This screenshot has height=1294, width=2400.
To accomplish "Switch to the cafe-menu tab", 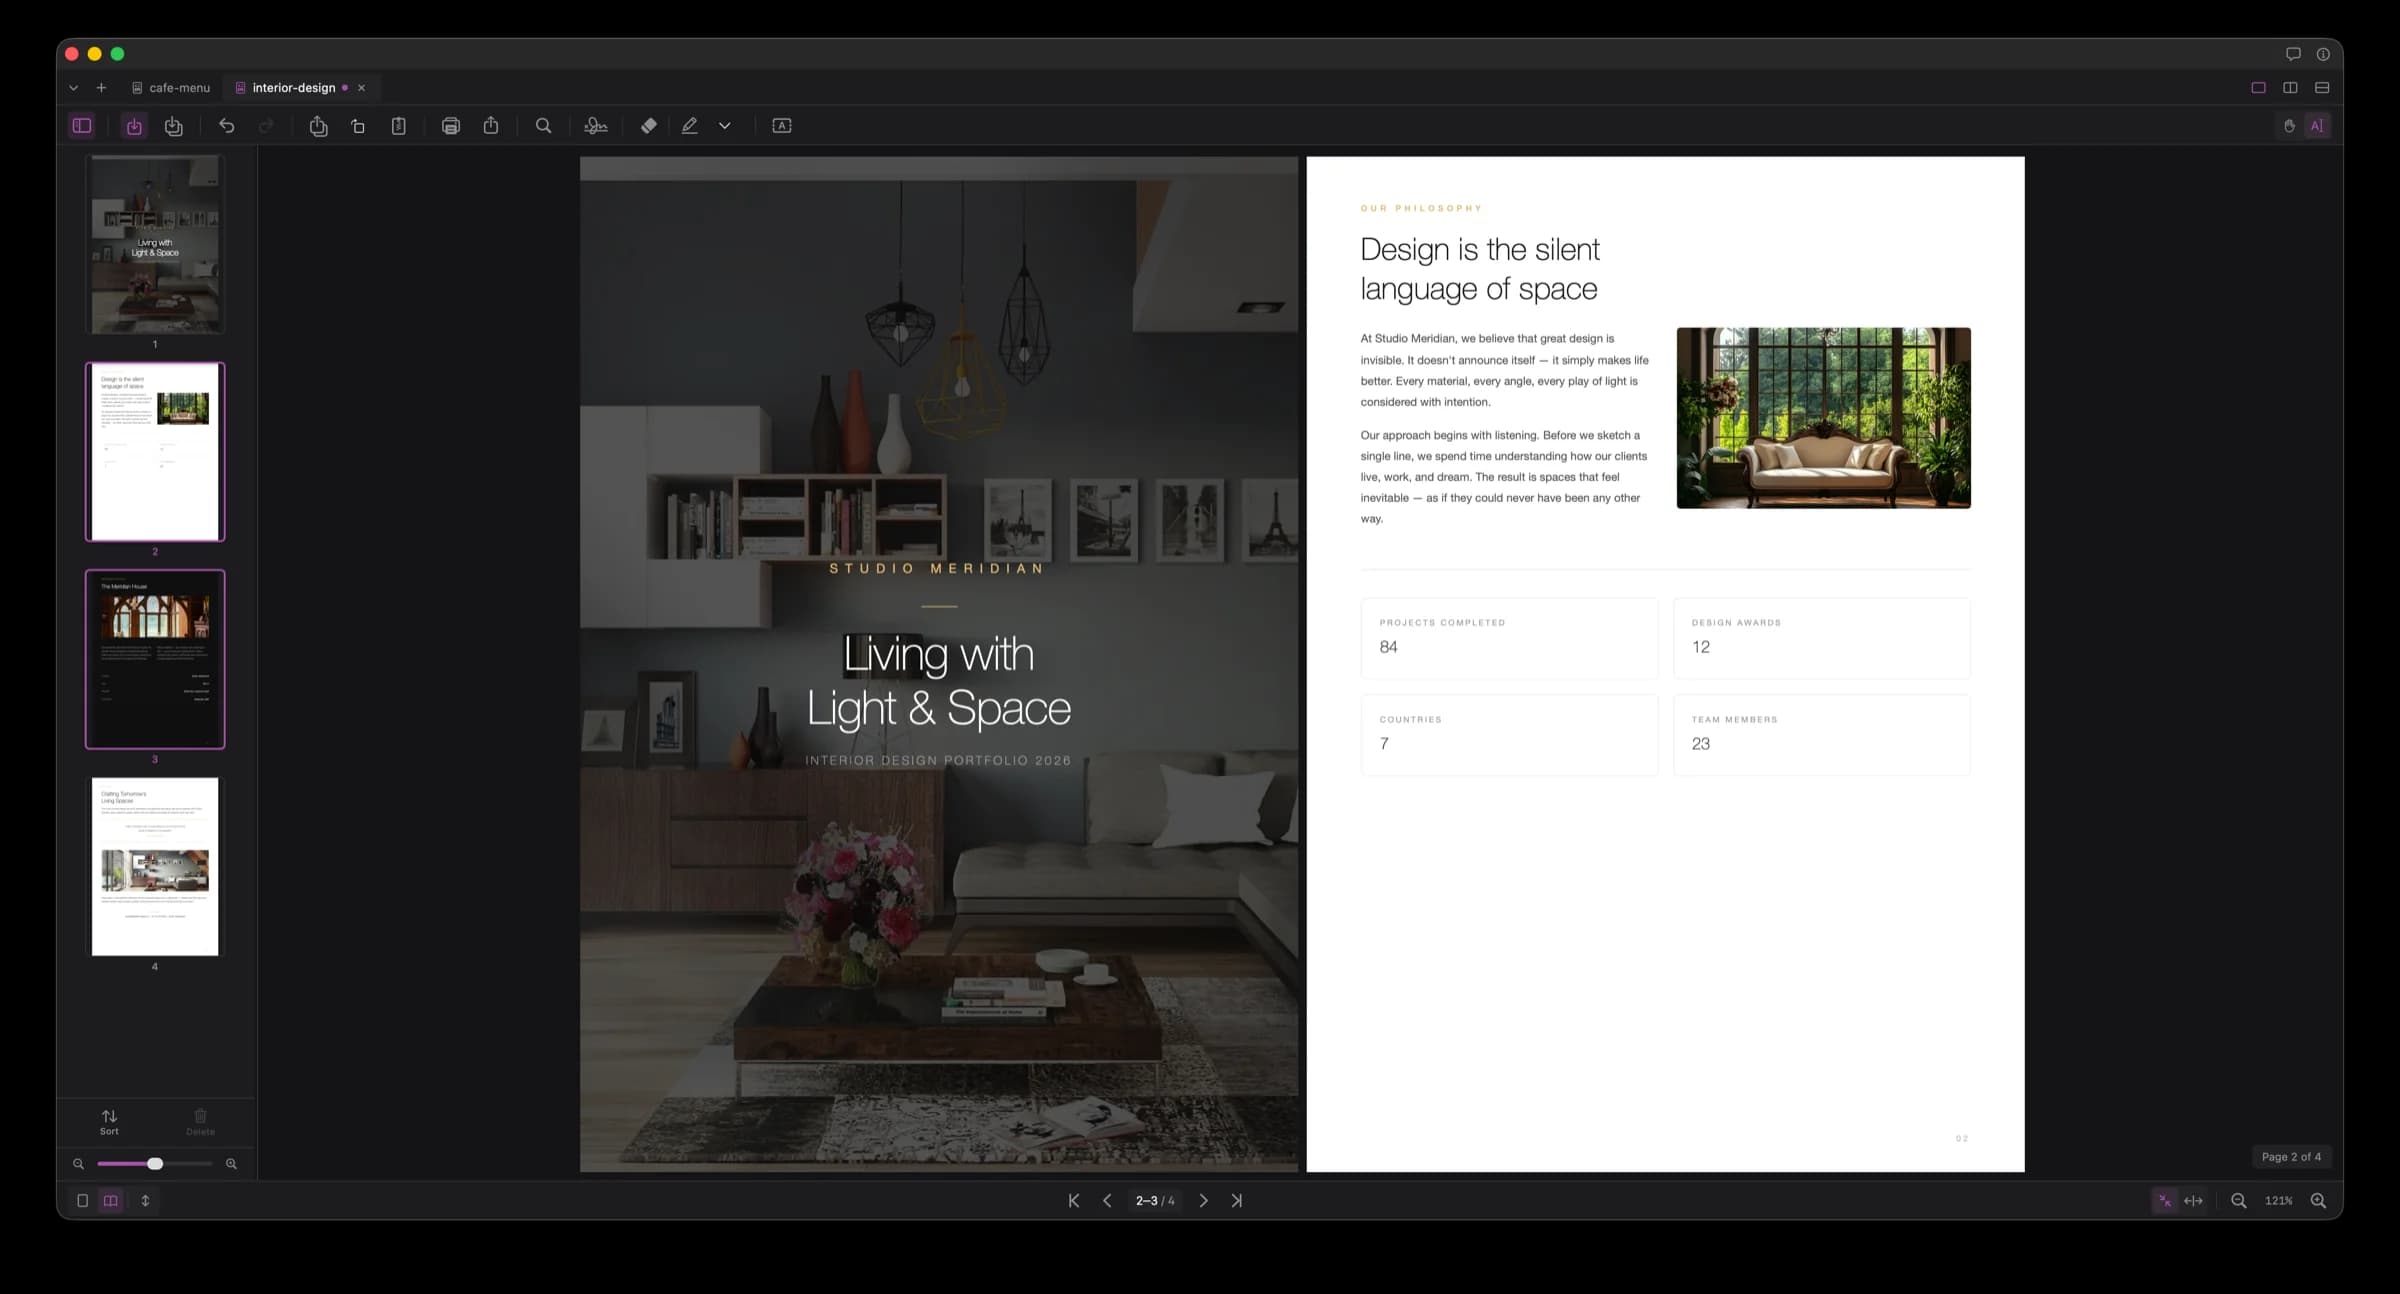I will (x=178, y=88).
